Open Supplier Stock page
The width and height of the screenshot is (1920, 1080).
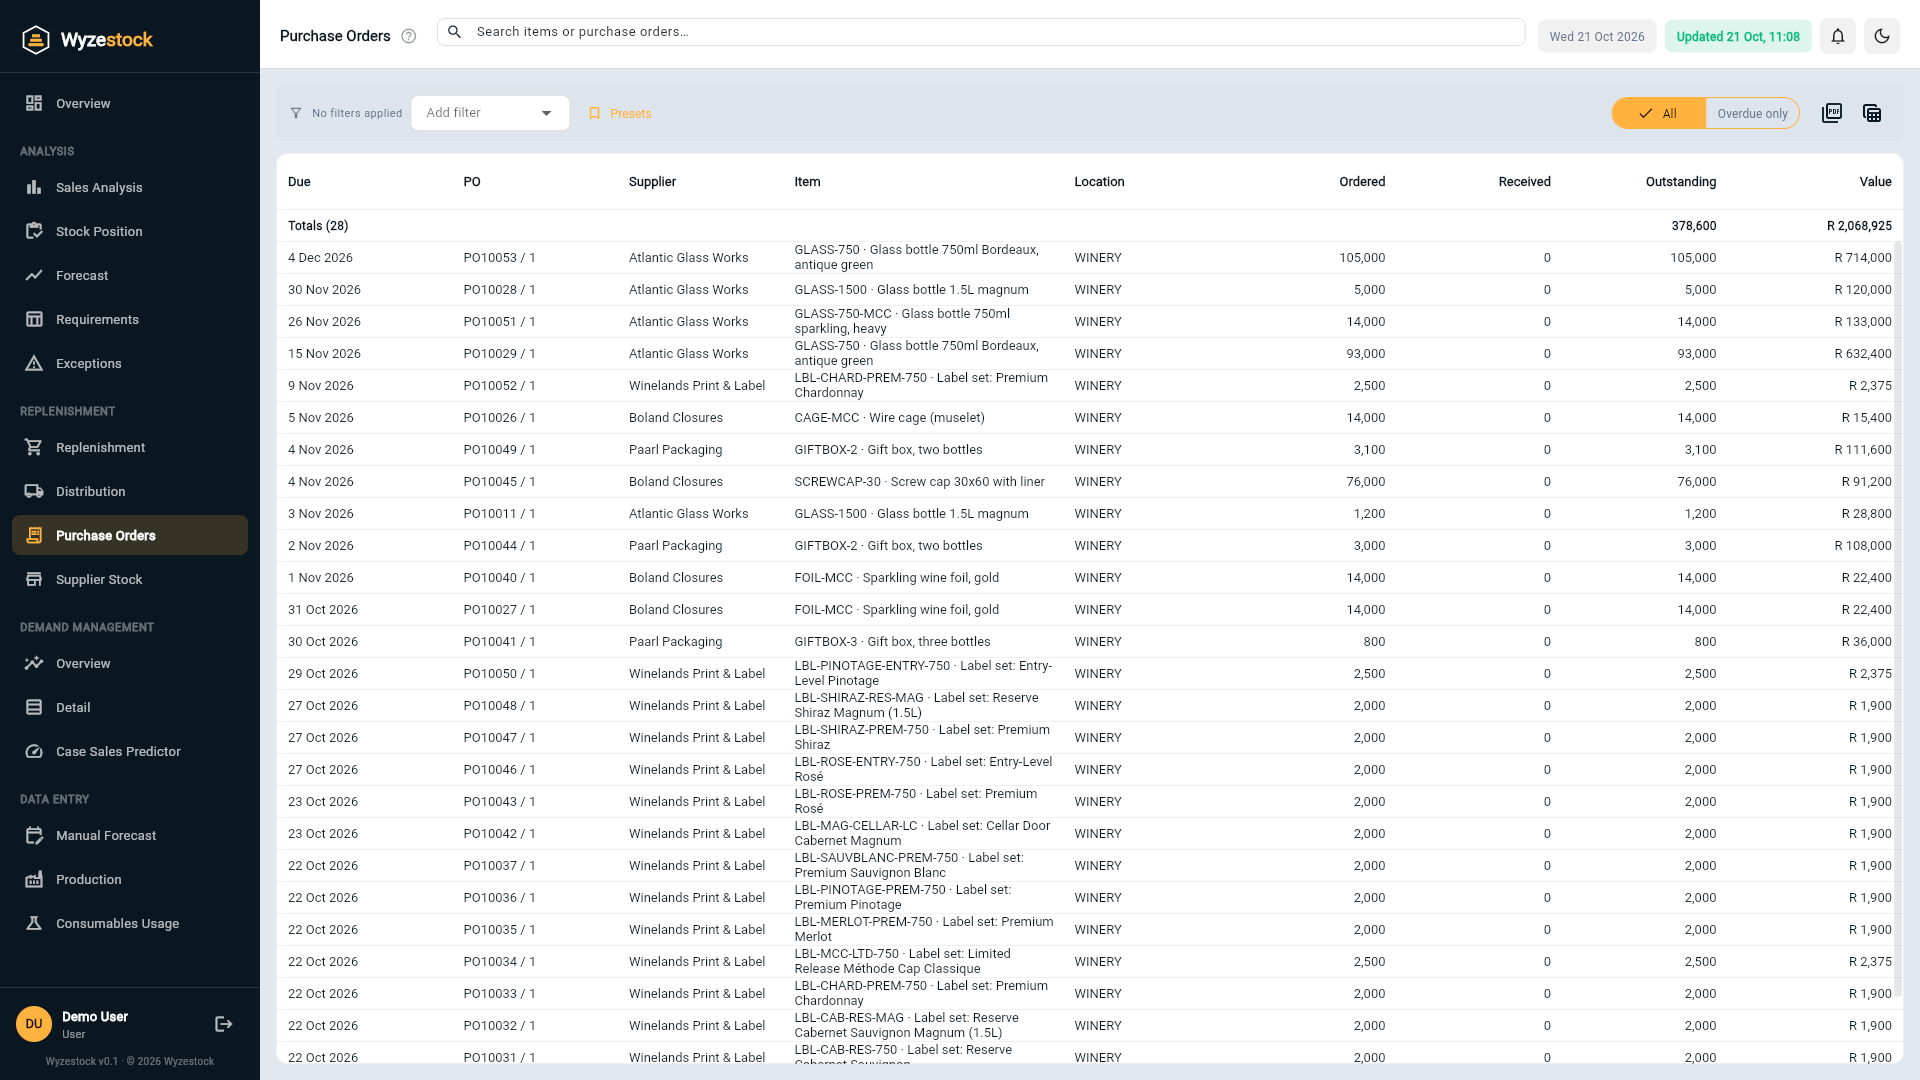pos(130,579)
